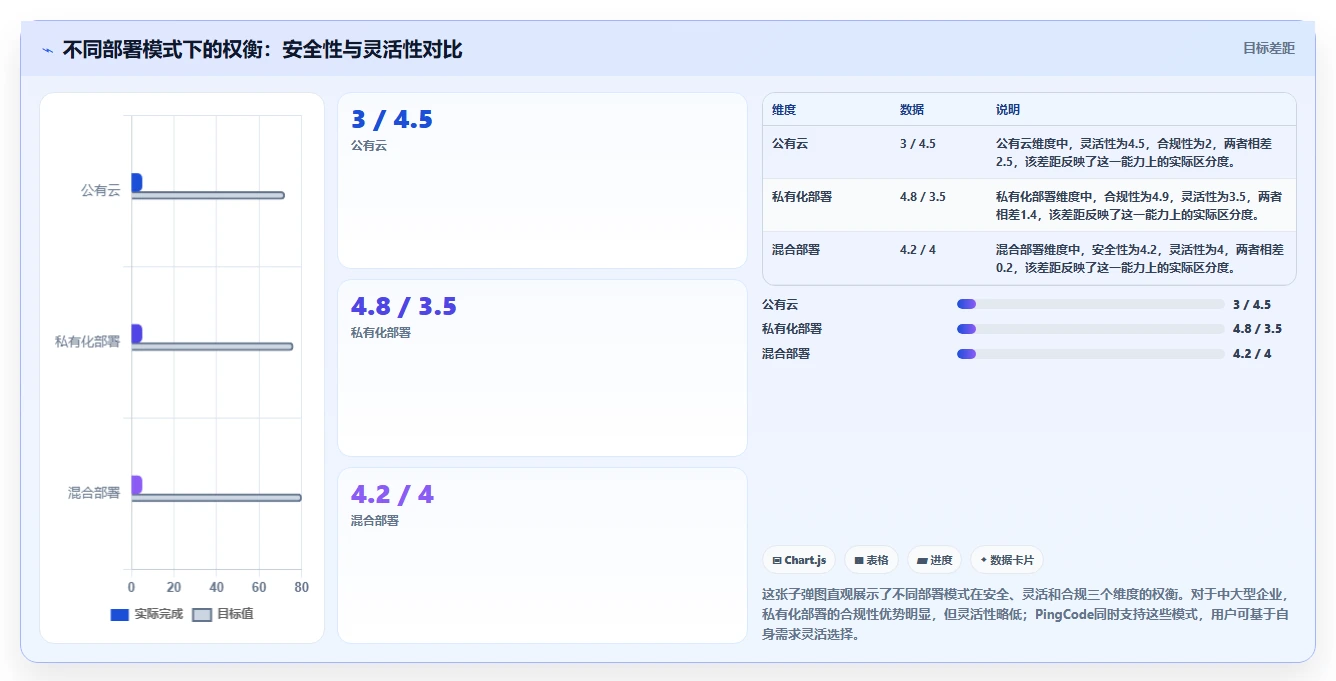This screenshot has width=1336, height=681.
Task: Open the 4.8 / 3.5 私有化部署 data card
Action: click(542, 368)
